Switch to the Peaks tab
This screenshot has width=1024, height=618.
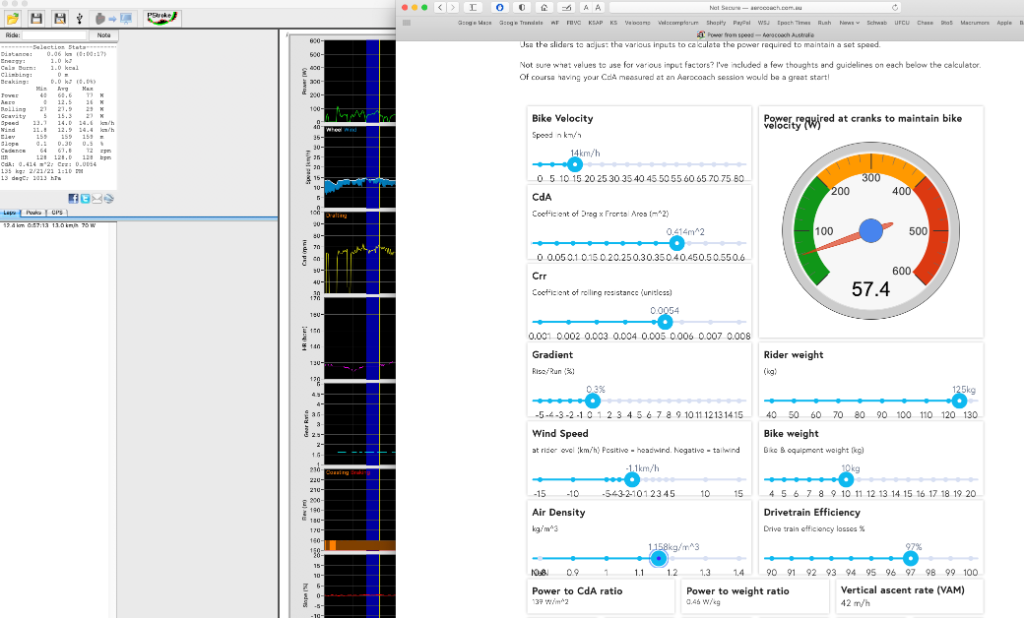(x=33, y=212)
